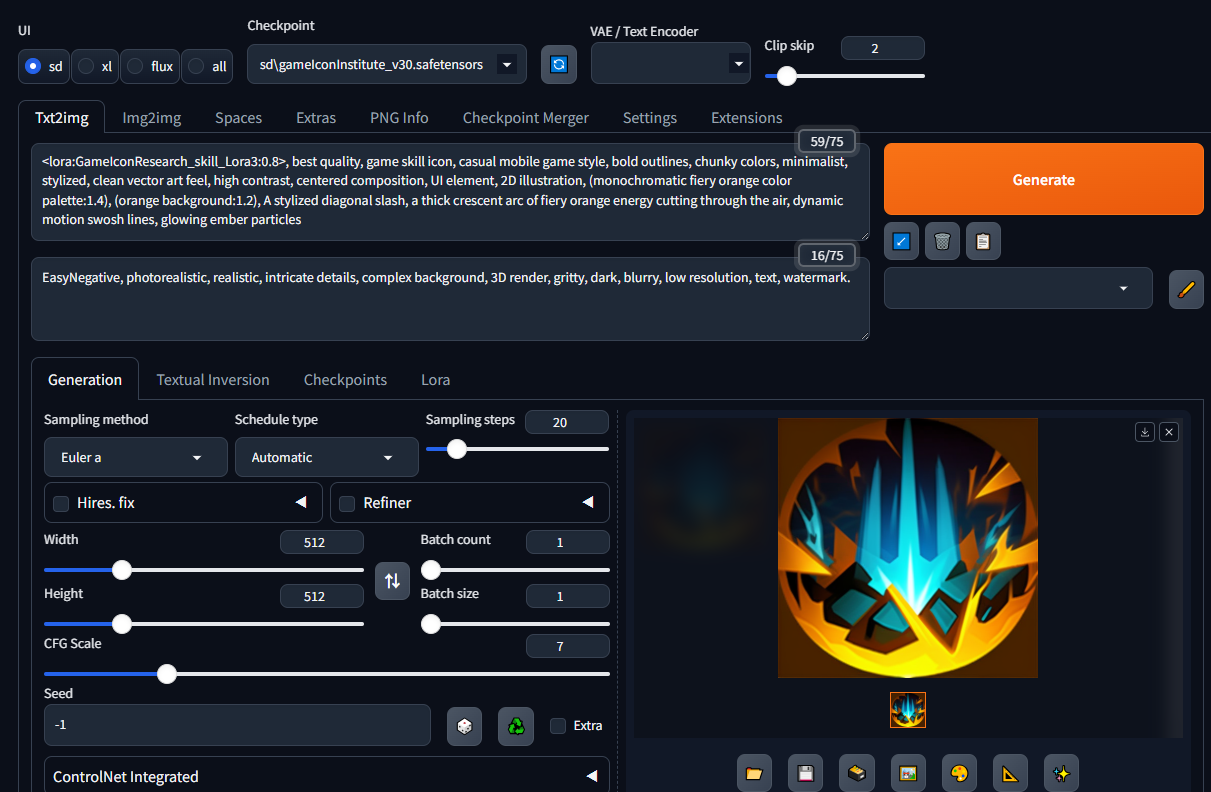Click the Clip skip number field
The image size is (1211, 792).
883,48
